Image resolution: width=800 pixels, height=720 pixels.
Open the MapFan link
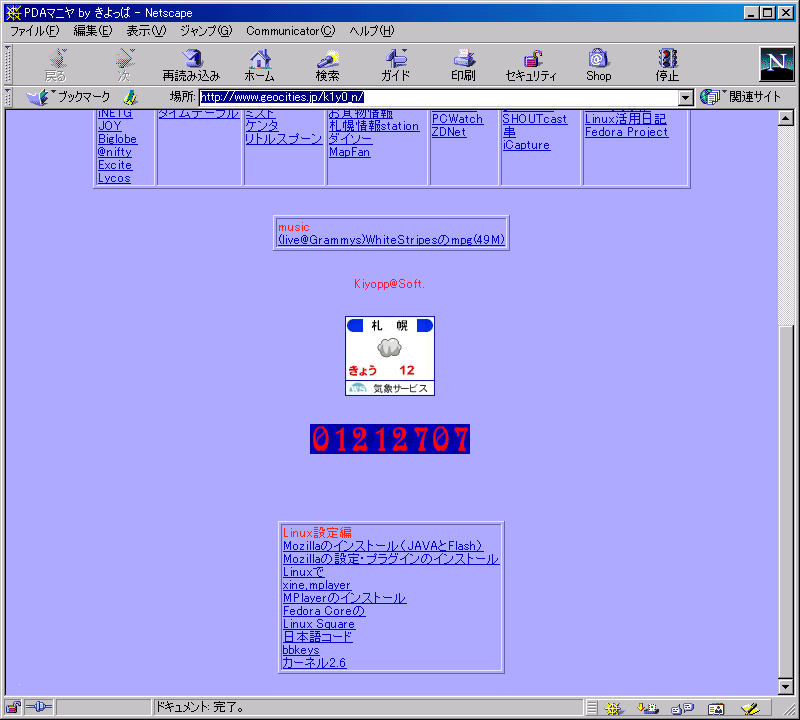coord(349,152)
